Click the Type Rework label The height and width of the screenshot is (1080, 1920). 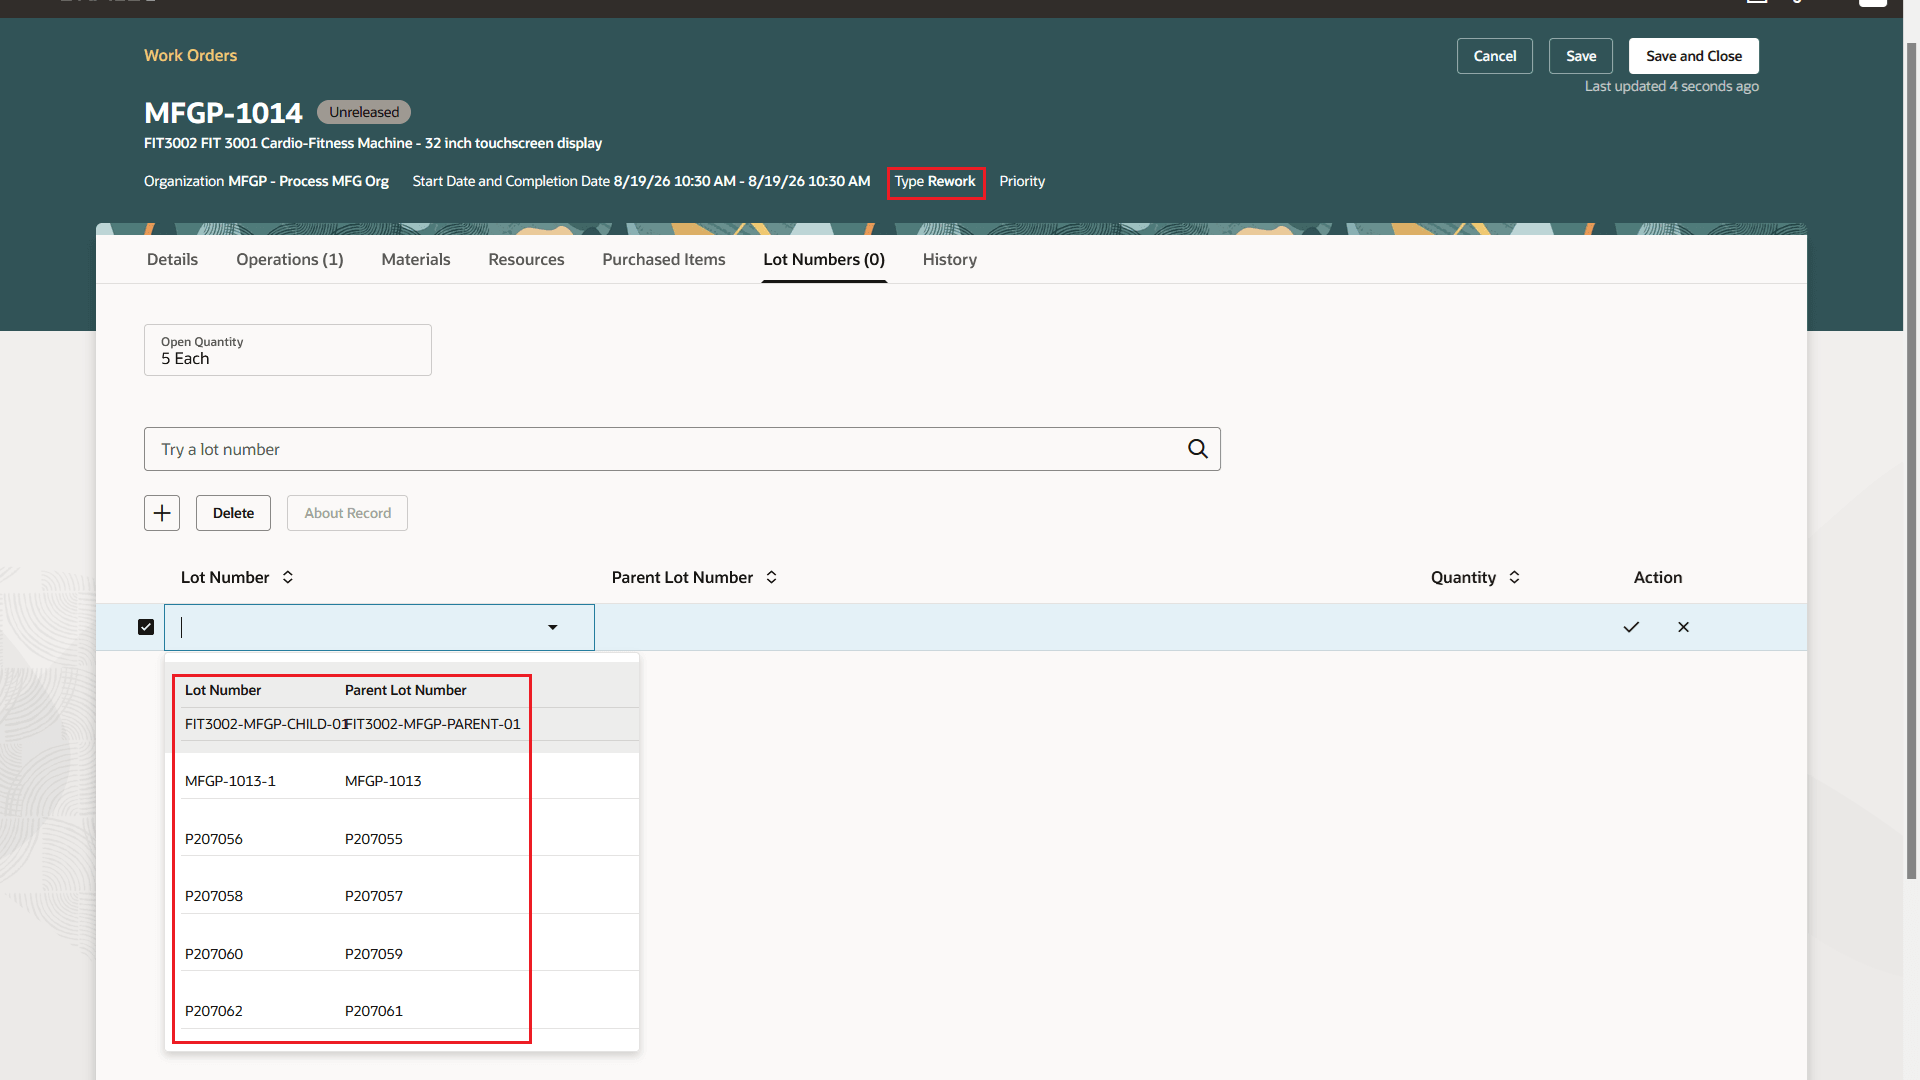coord(935,181)
